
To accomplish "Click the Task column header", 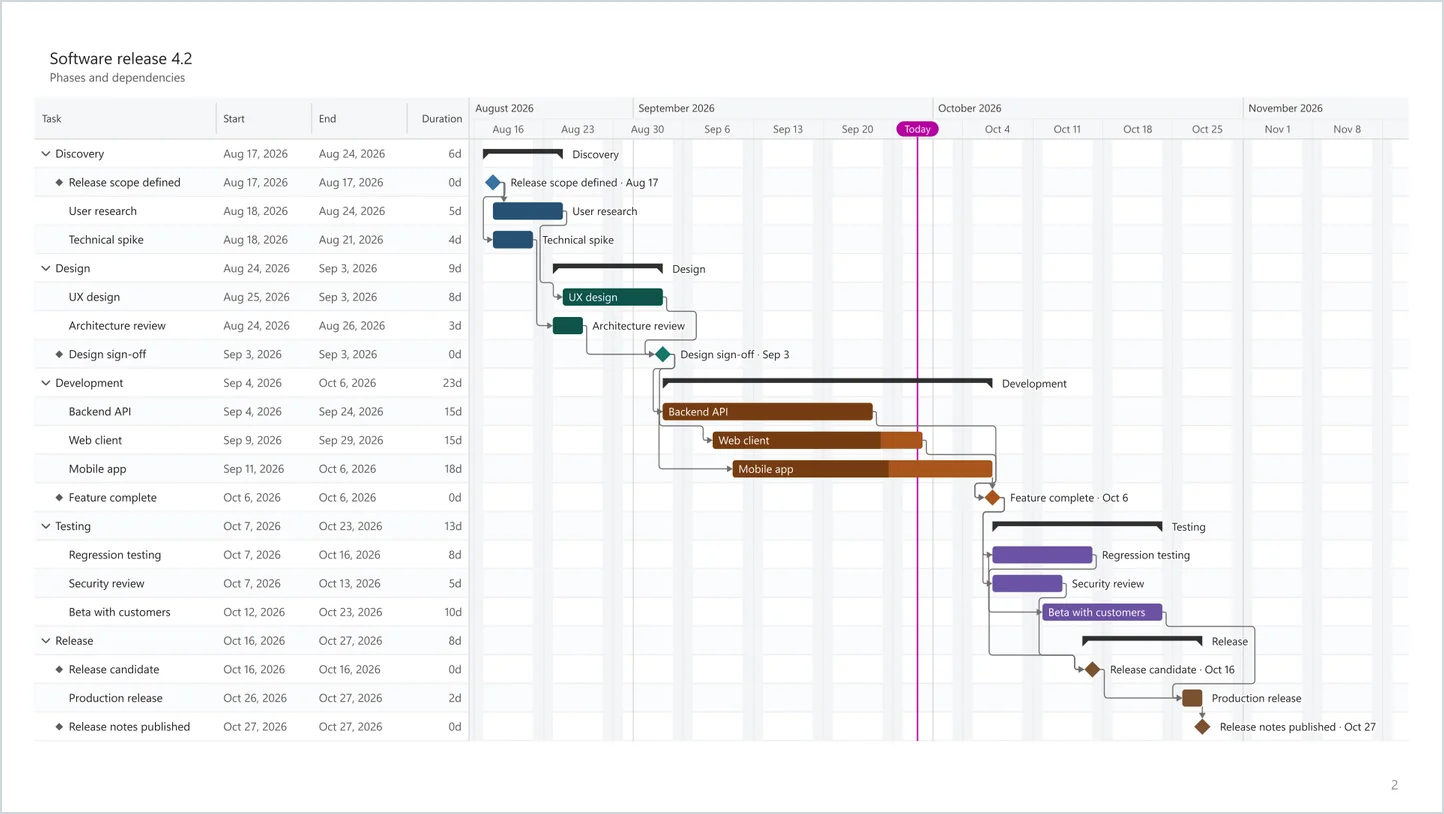I will point(52,119).
